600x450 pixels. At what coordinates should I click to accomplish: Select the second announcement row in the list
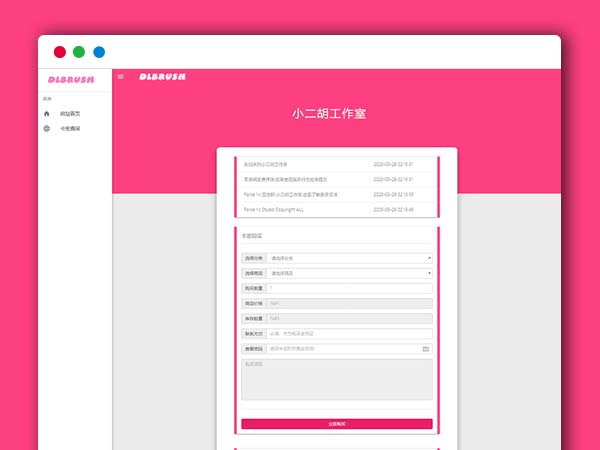pos(337,179)
